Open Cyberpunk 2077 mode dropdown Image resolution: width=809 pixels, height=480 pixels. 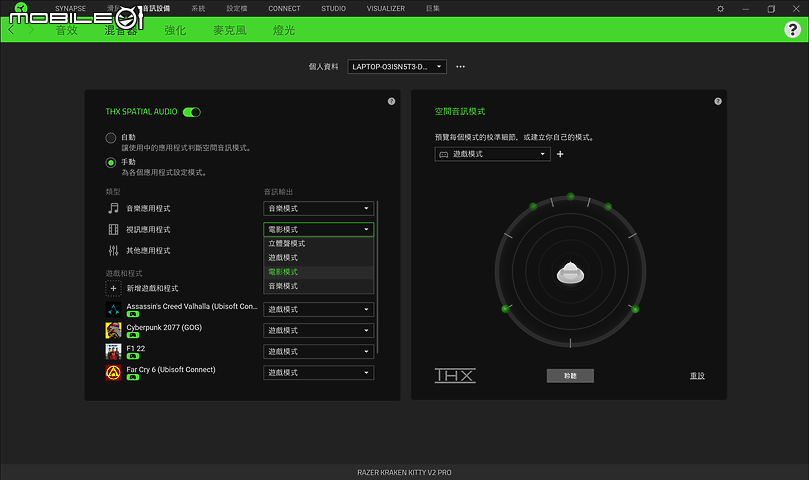318,330
